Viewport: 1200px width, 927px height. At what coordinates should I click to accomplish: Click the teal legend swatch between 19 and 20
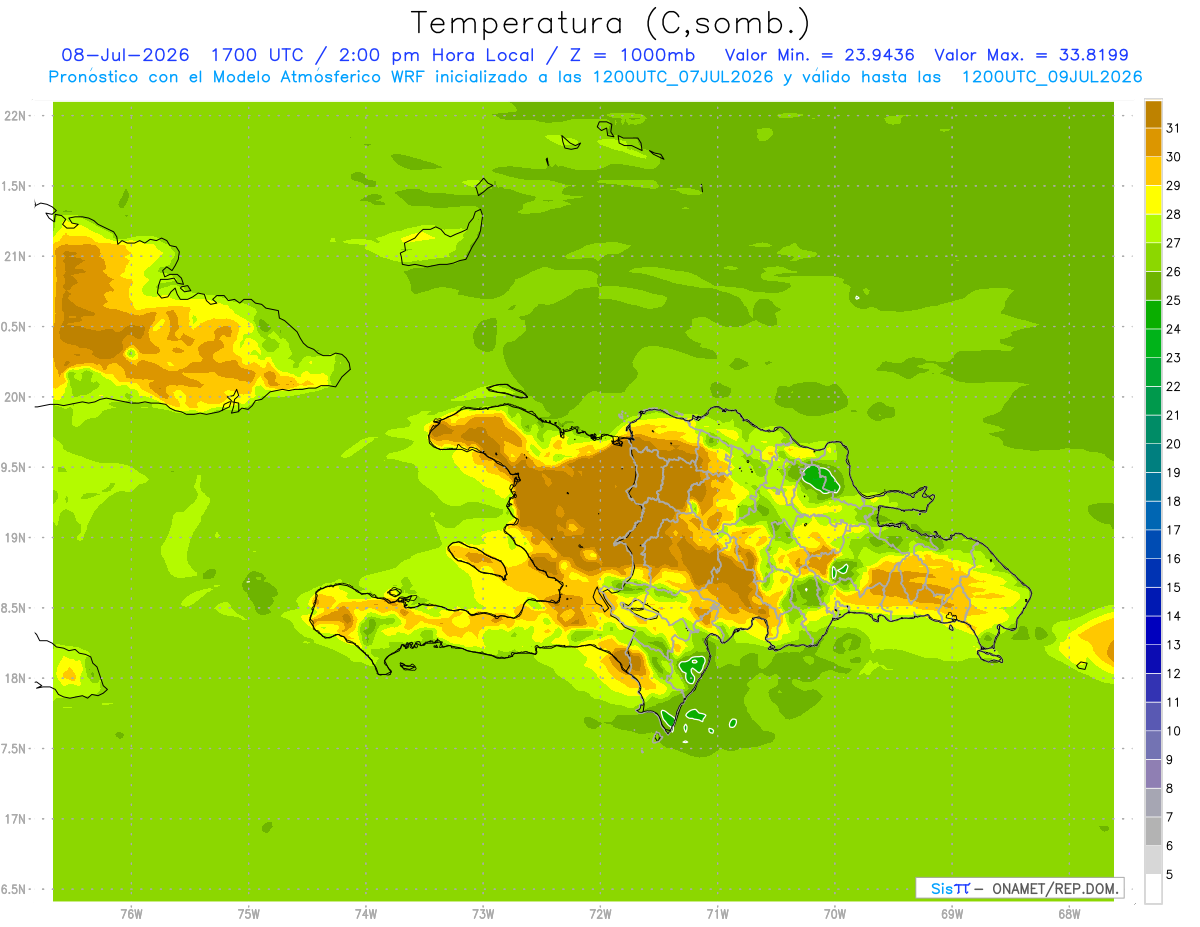coord(1153,457)
